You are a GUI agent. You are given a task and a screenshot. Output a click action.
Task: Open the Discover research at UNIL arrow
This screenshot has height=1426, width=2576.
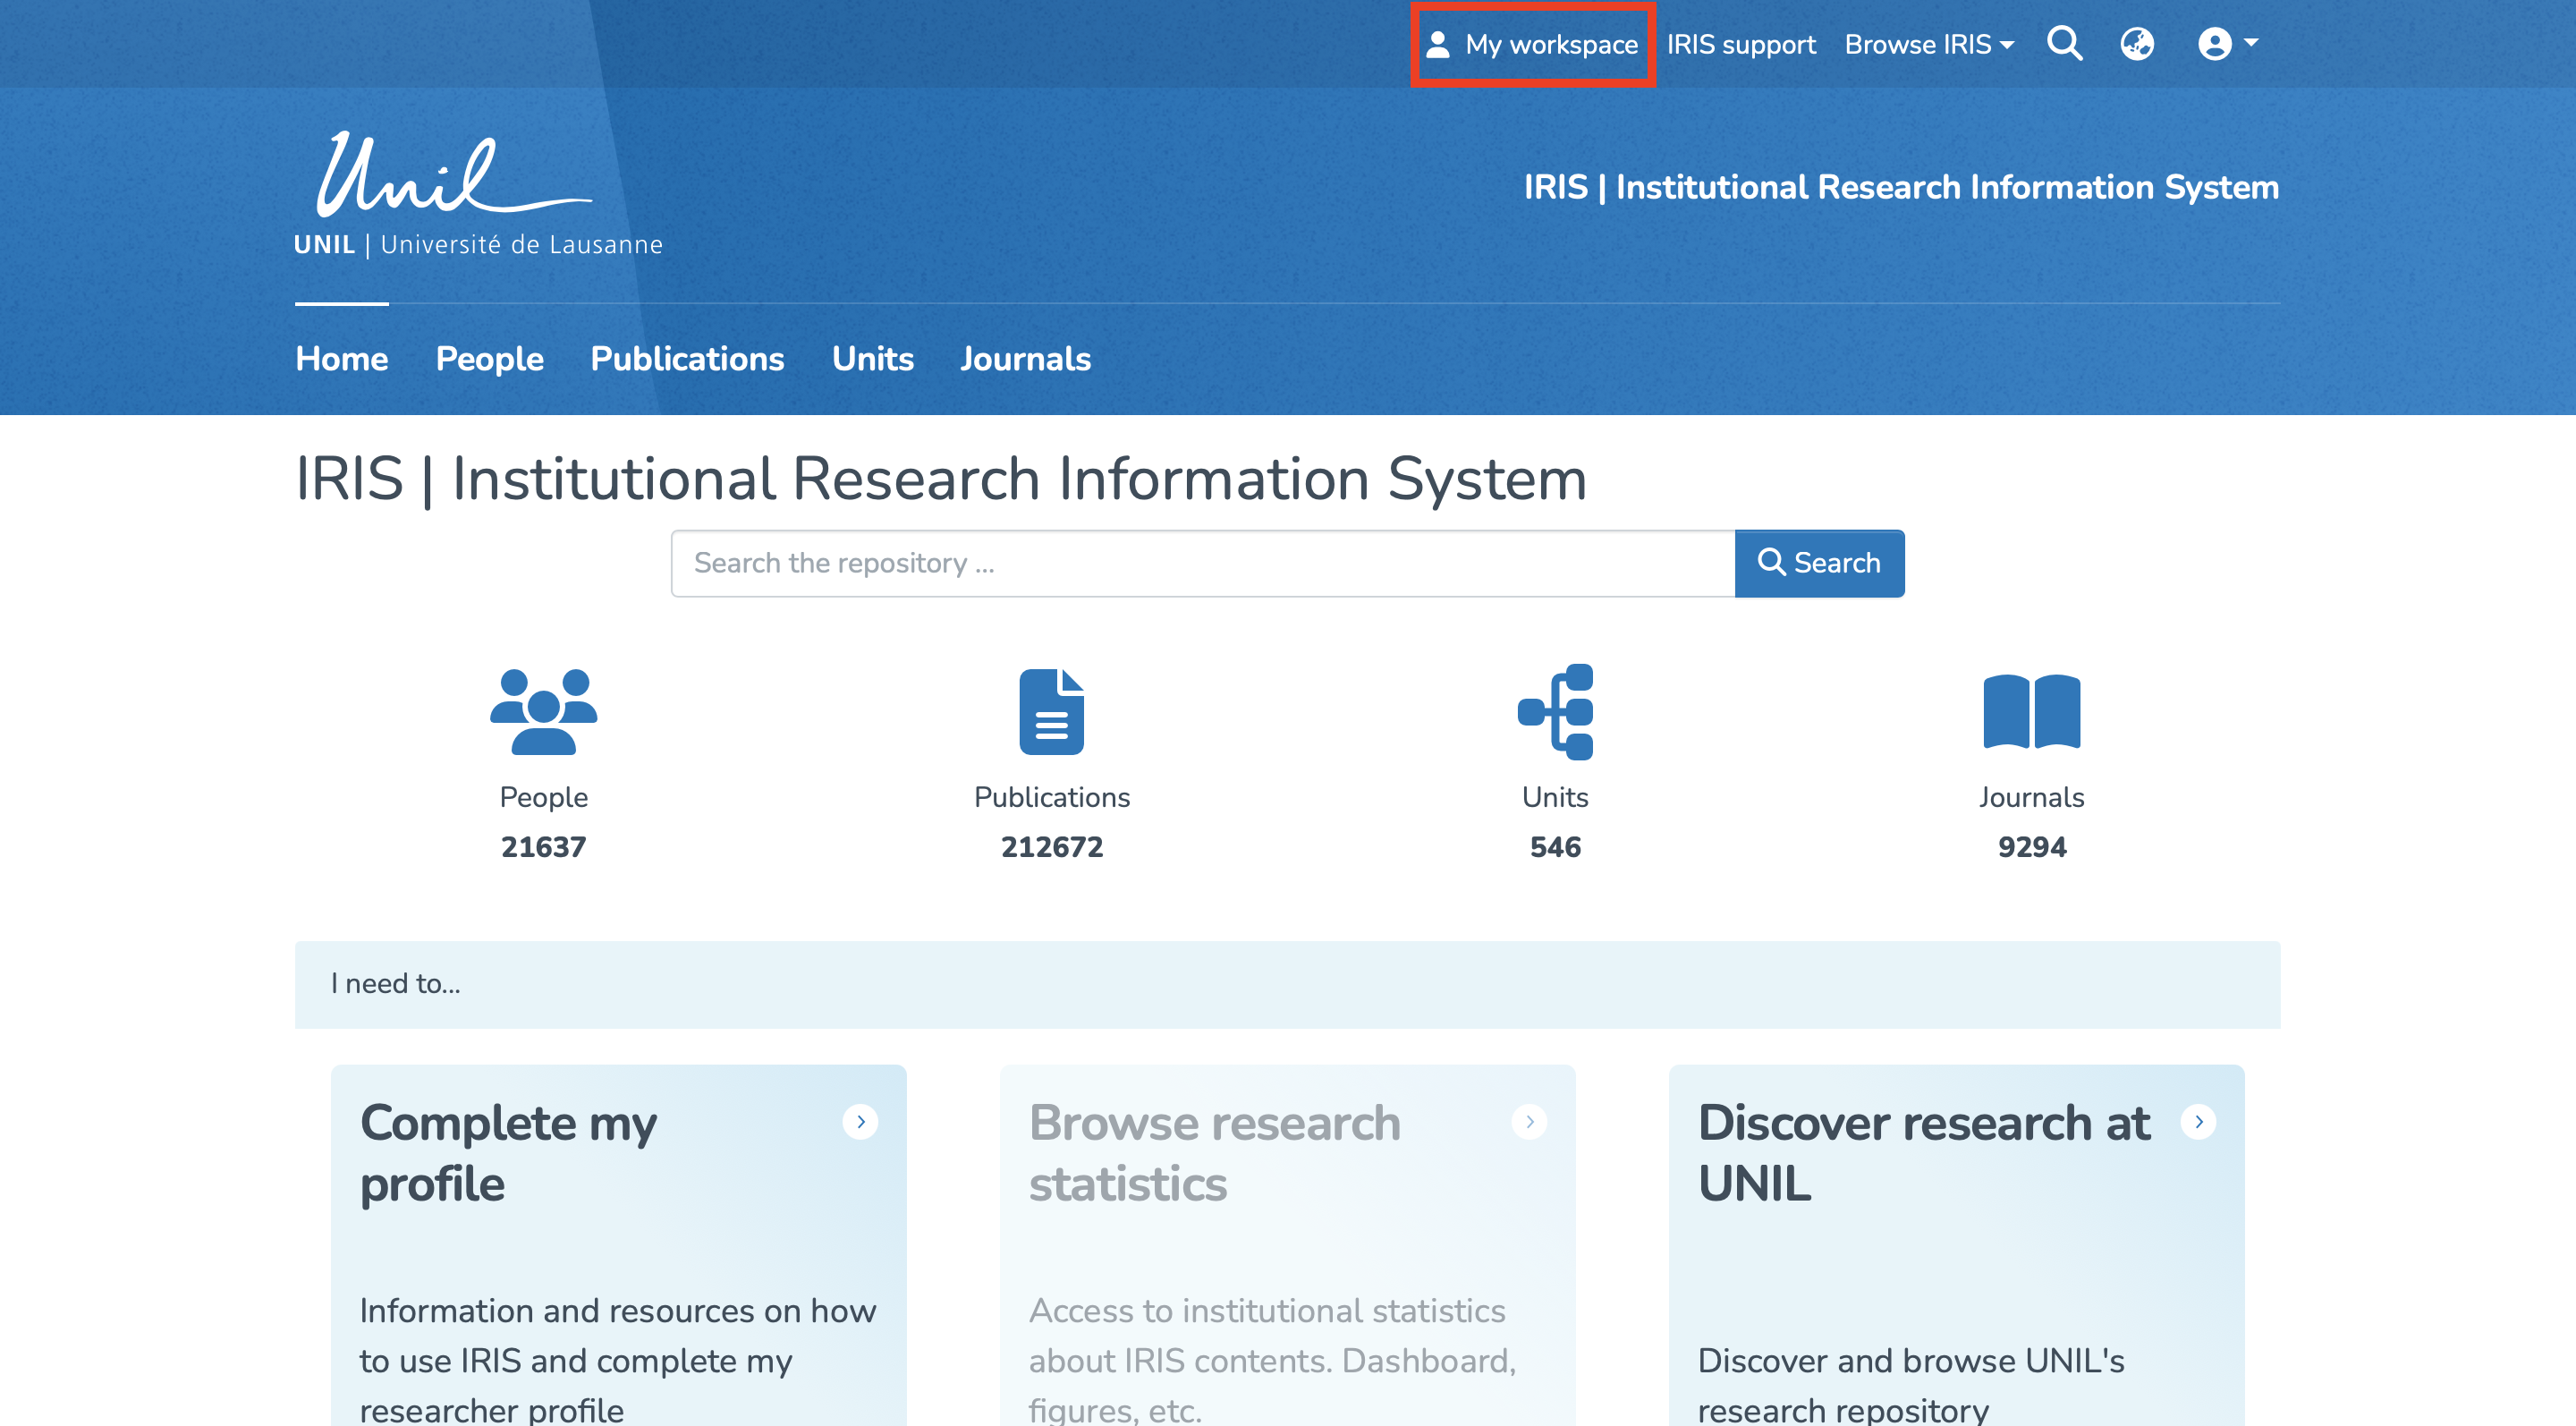(2198, 1122)
